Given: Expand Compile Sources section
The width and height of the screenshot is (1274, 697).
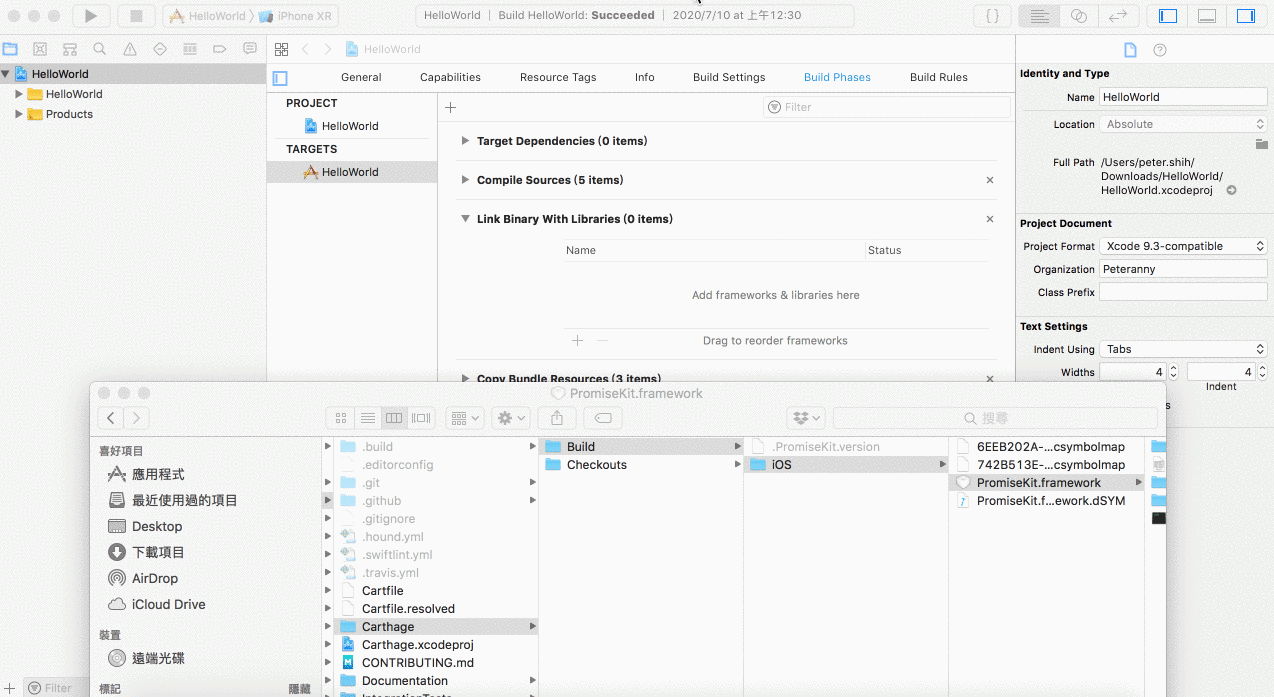Looking at the screenshot, I should click(465, 180).
